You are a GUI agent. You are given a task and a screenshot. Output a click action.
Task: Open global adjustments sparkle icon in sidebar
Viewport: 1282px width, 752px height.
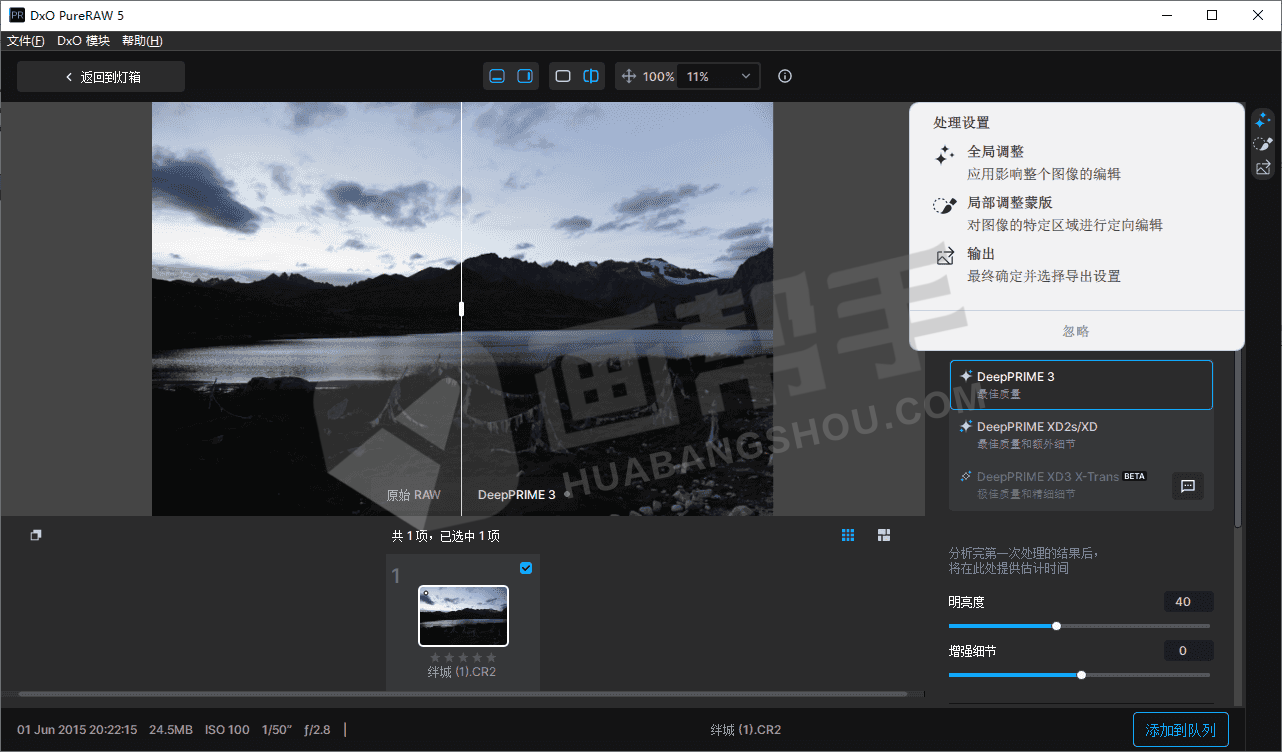point(1263,119)
